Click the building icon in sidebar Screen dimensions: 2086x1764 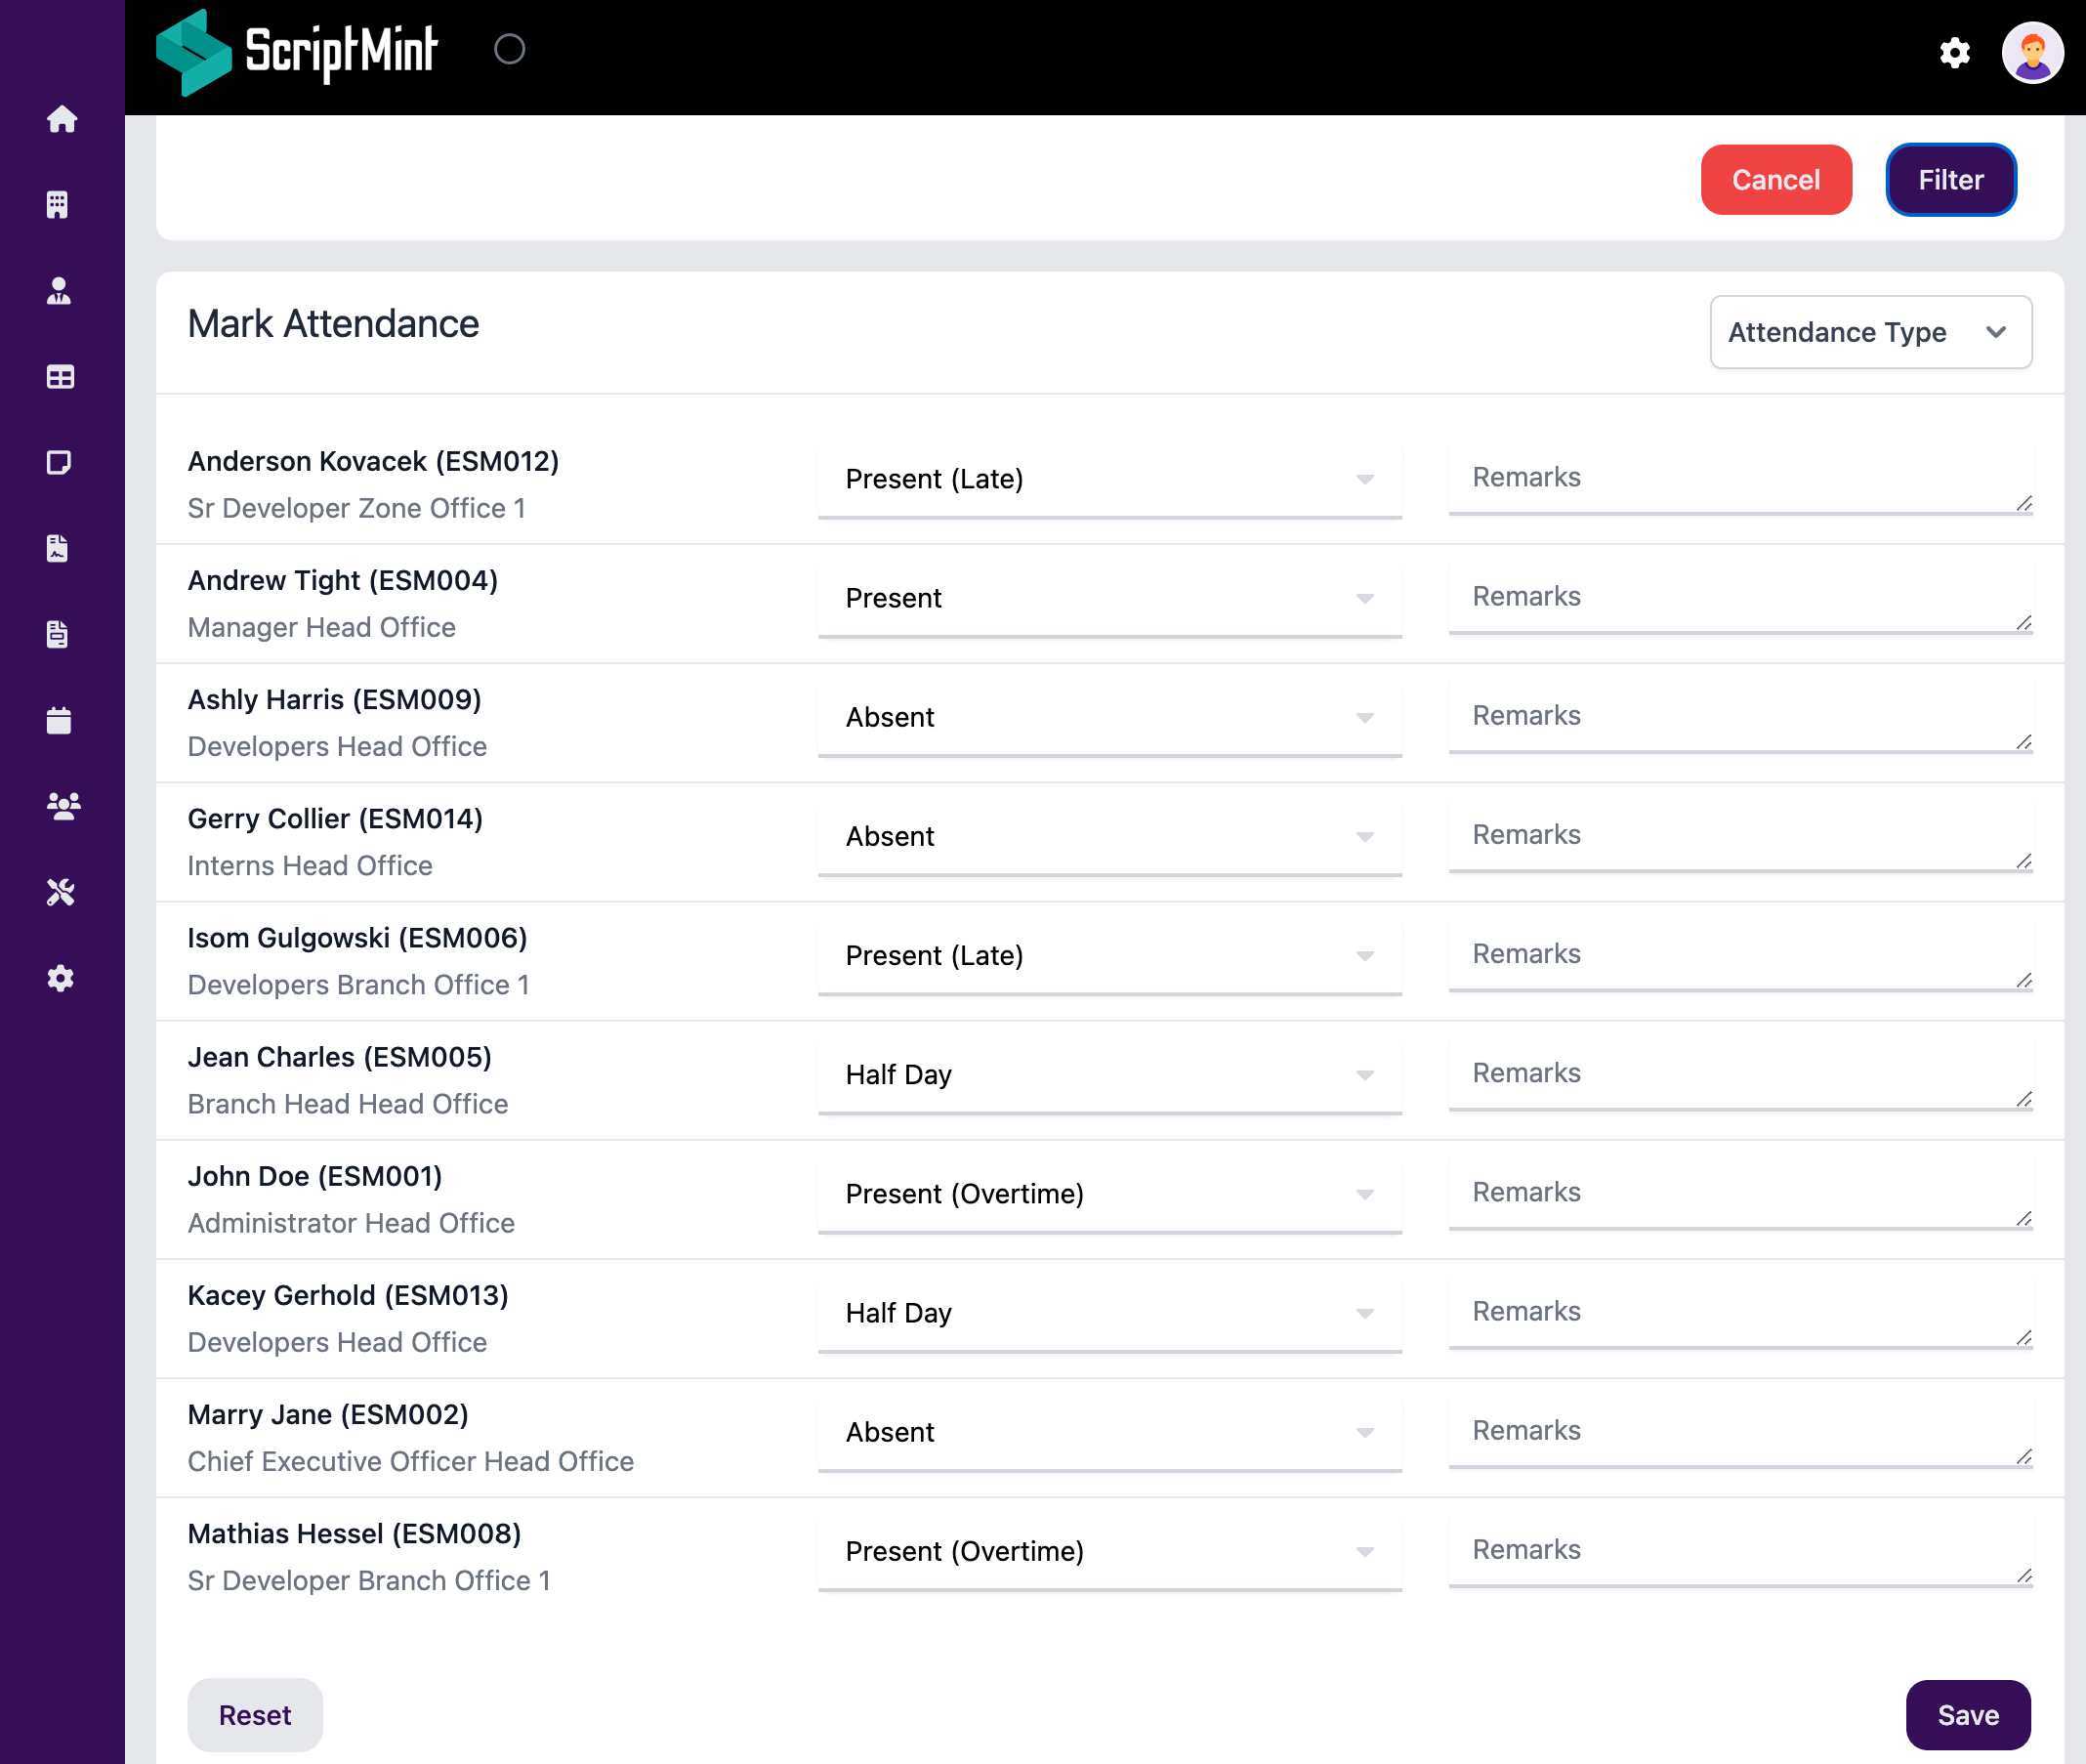pyautogui.click(x=58, y=205)
